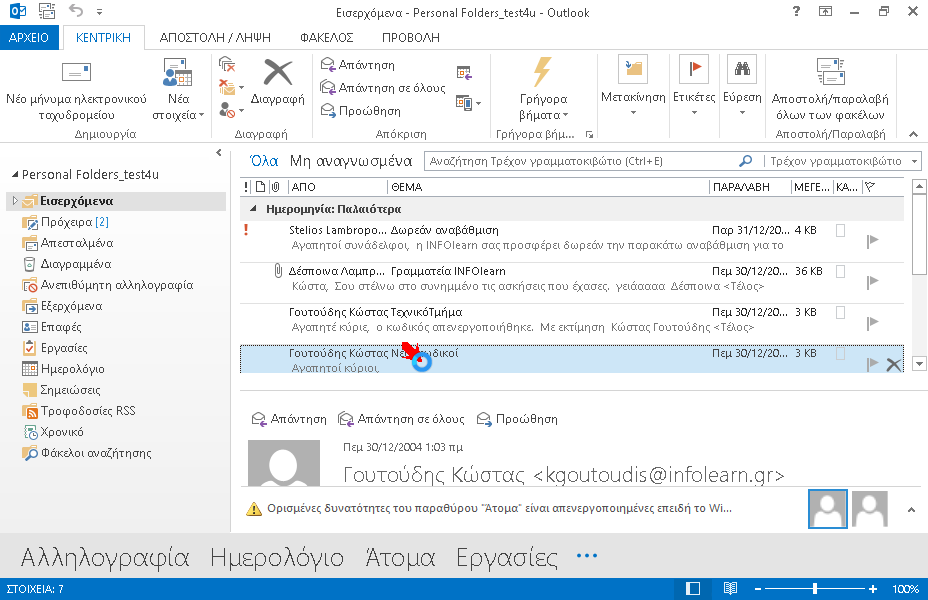The width and height of the screenshot is (928, 600).
Task: Expand the Εισερχόμενα folder arrow
Action: (x=15, y=201)
